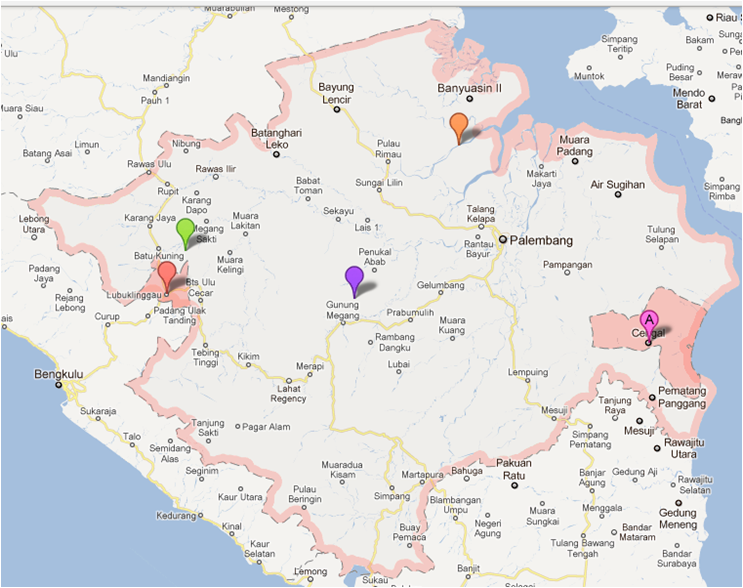Click the Pampangan label
This screenshot has height=588, width=743.
tap(567, 264)
